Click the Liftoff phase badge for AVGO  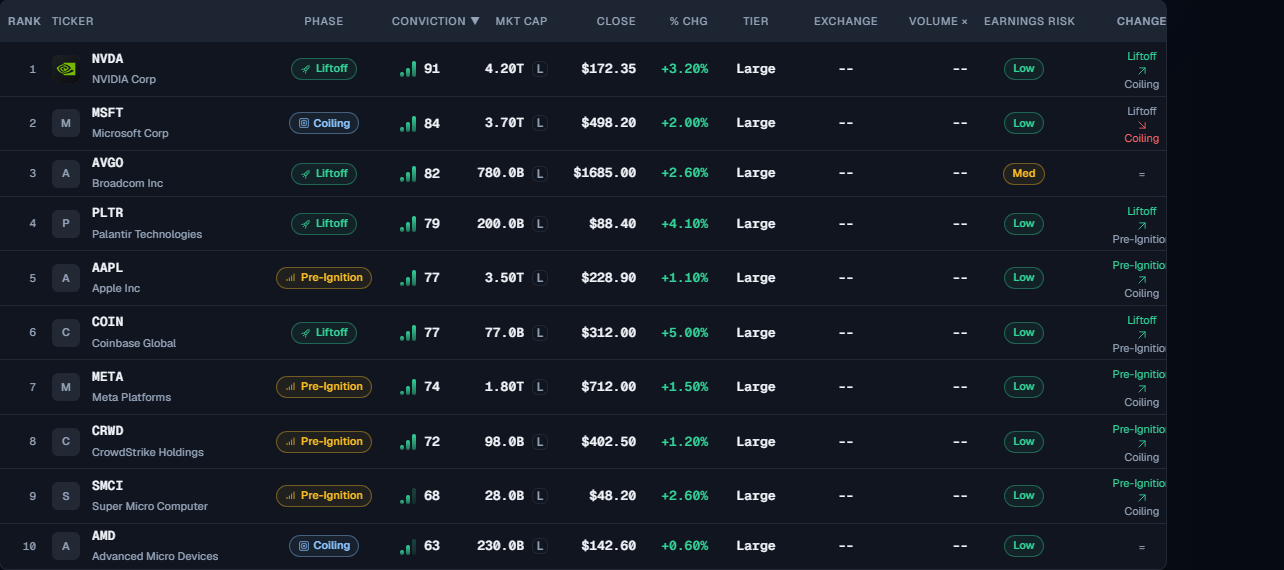pos(324,173)
